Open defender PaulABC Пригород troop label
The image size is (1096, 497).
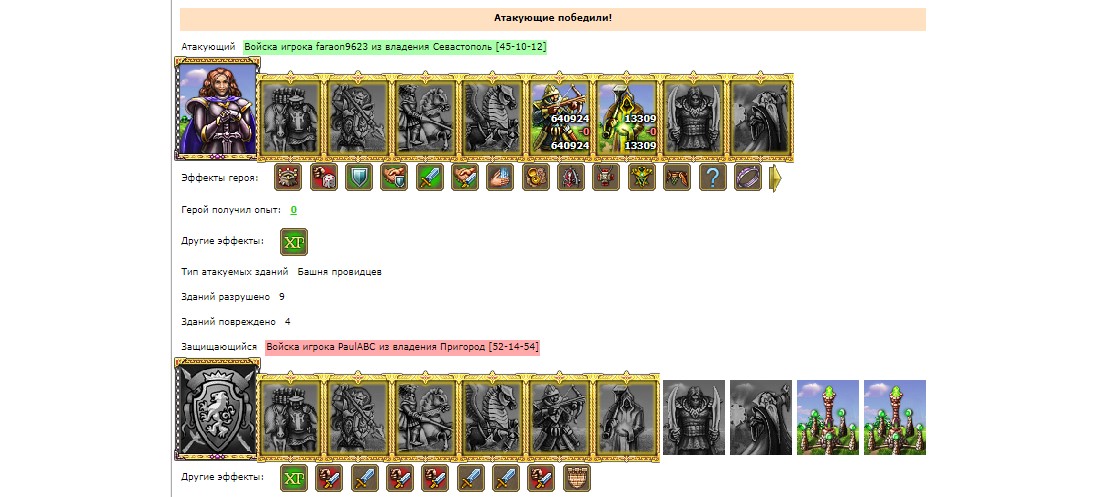tap(403, 347)
